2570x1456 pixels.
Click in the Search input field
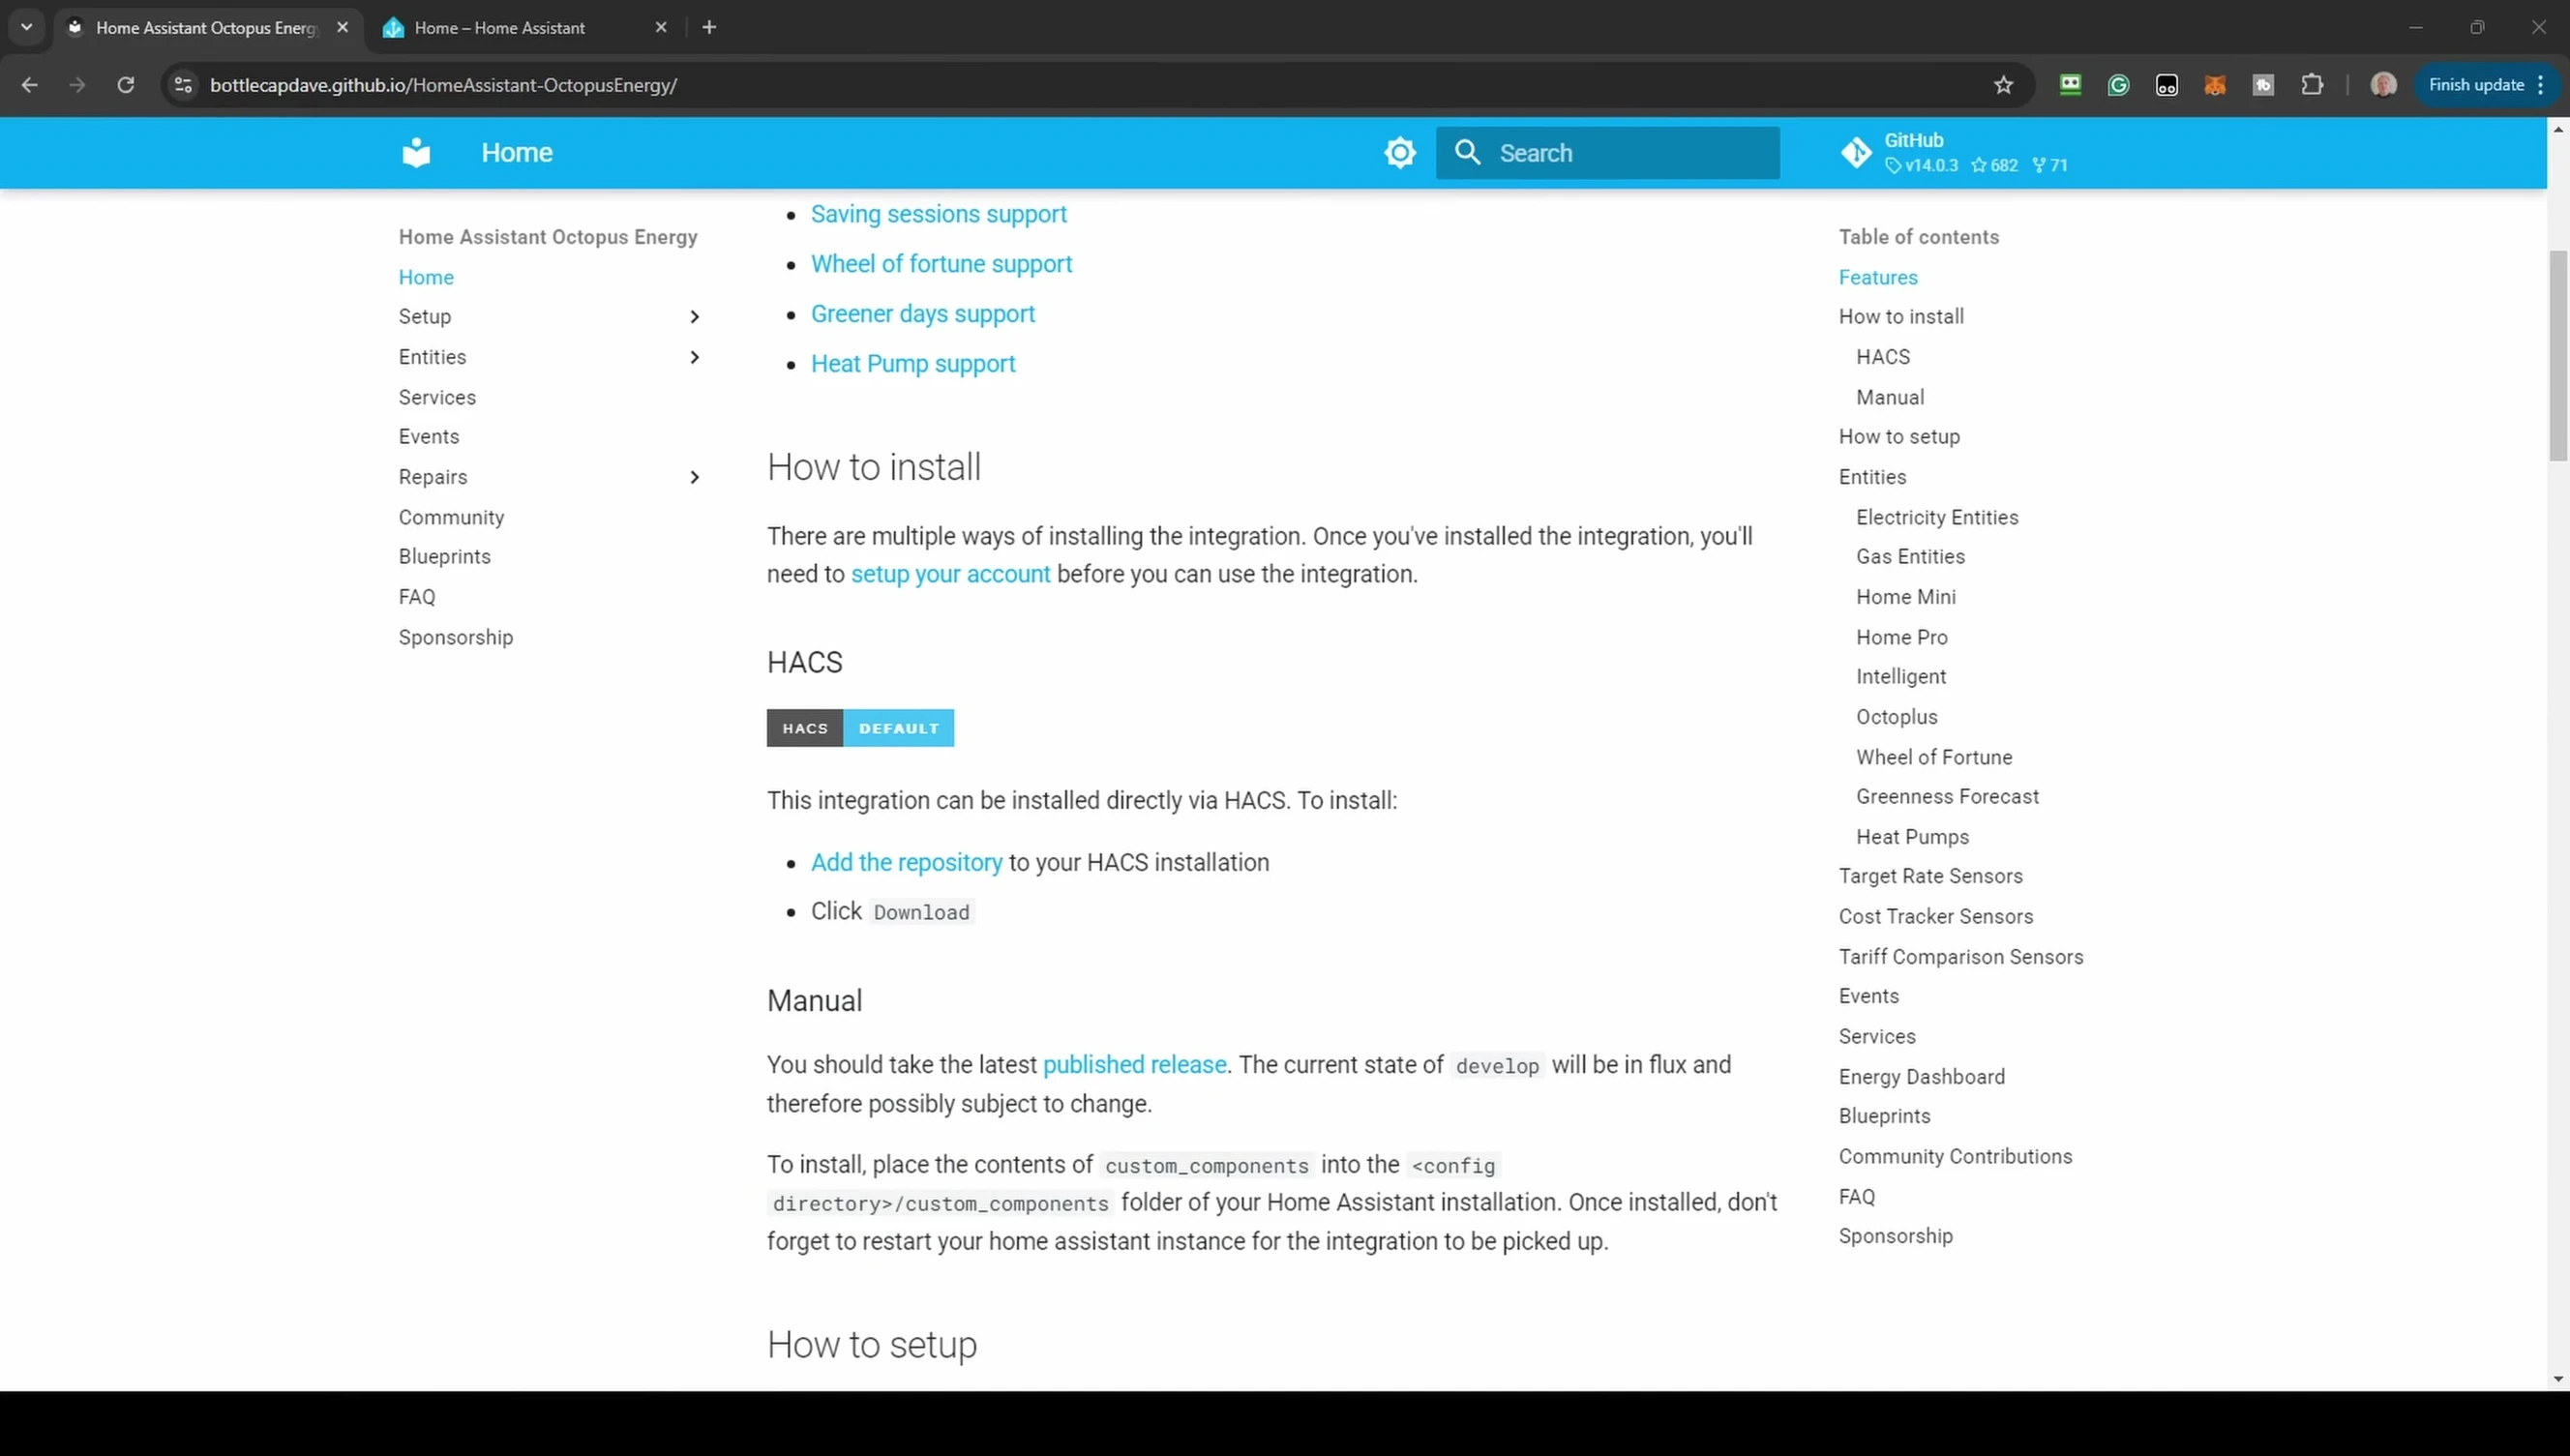[x=1607, y=153]
